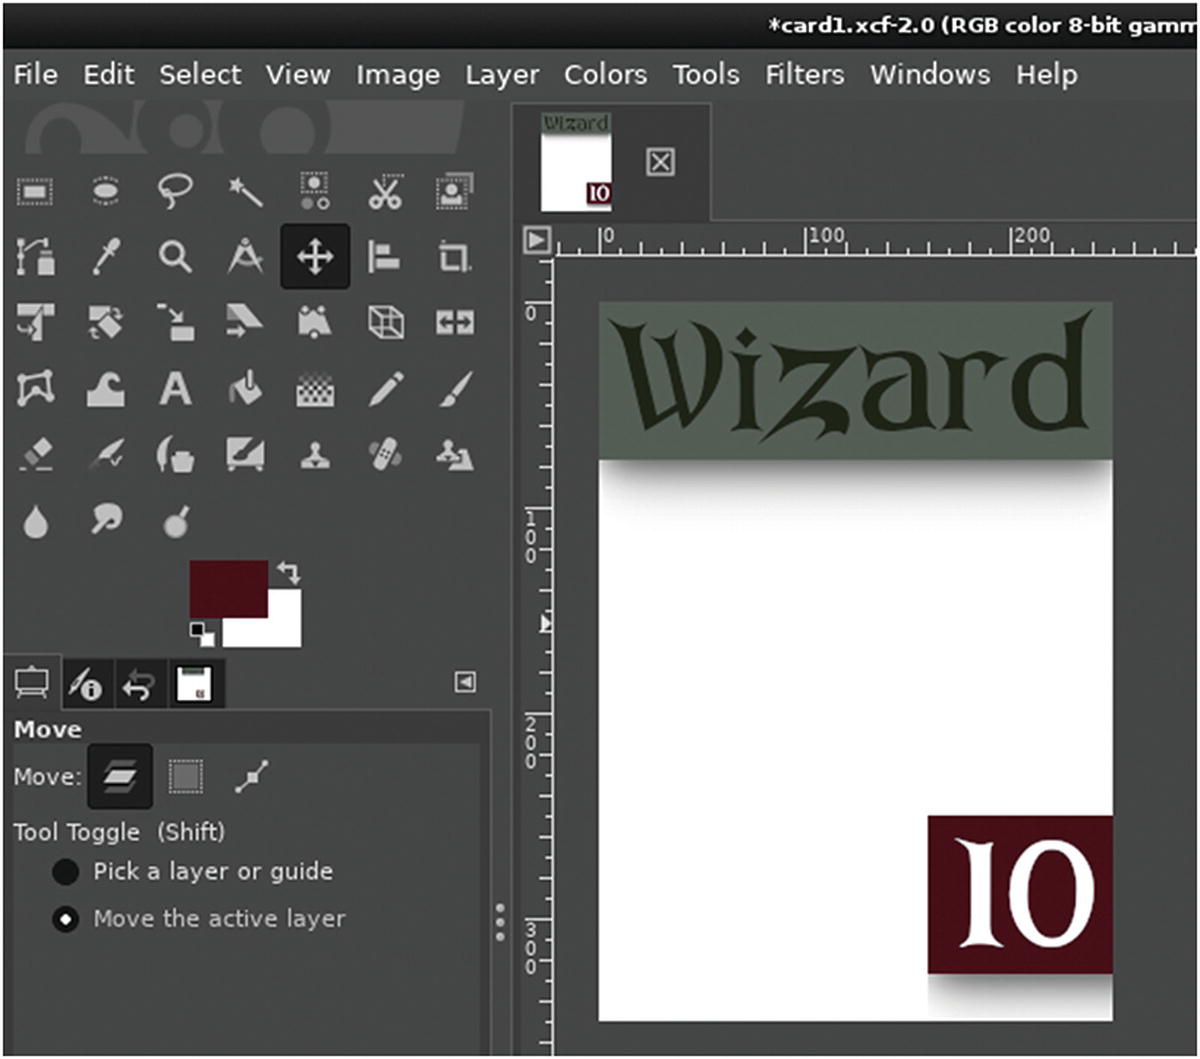Select the Measure compass tool
Screen dimensions: 1200x1059
pyautogui.click(x=245, y=257)
